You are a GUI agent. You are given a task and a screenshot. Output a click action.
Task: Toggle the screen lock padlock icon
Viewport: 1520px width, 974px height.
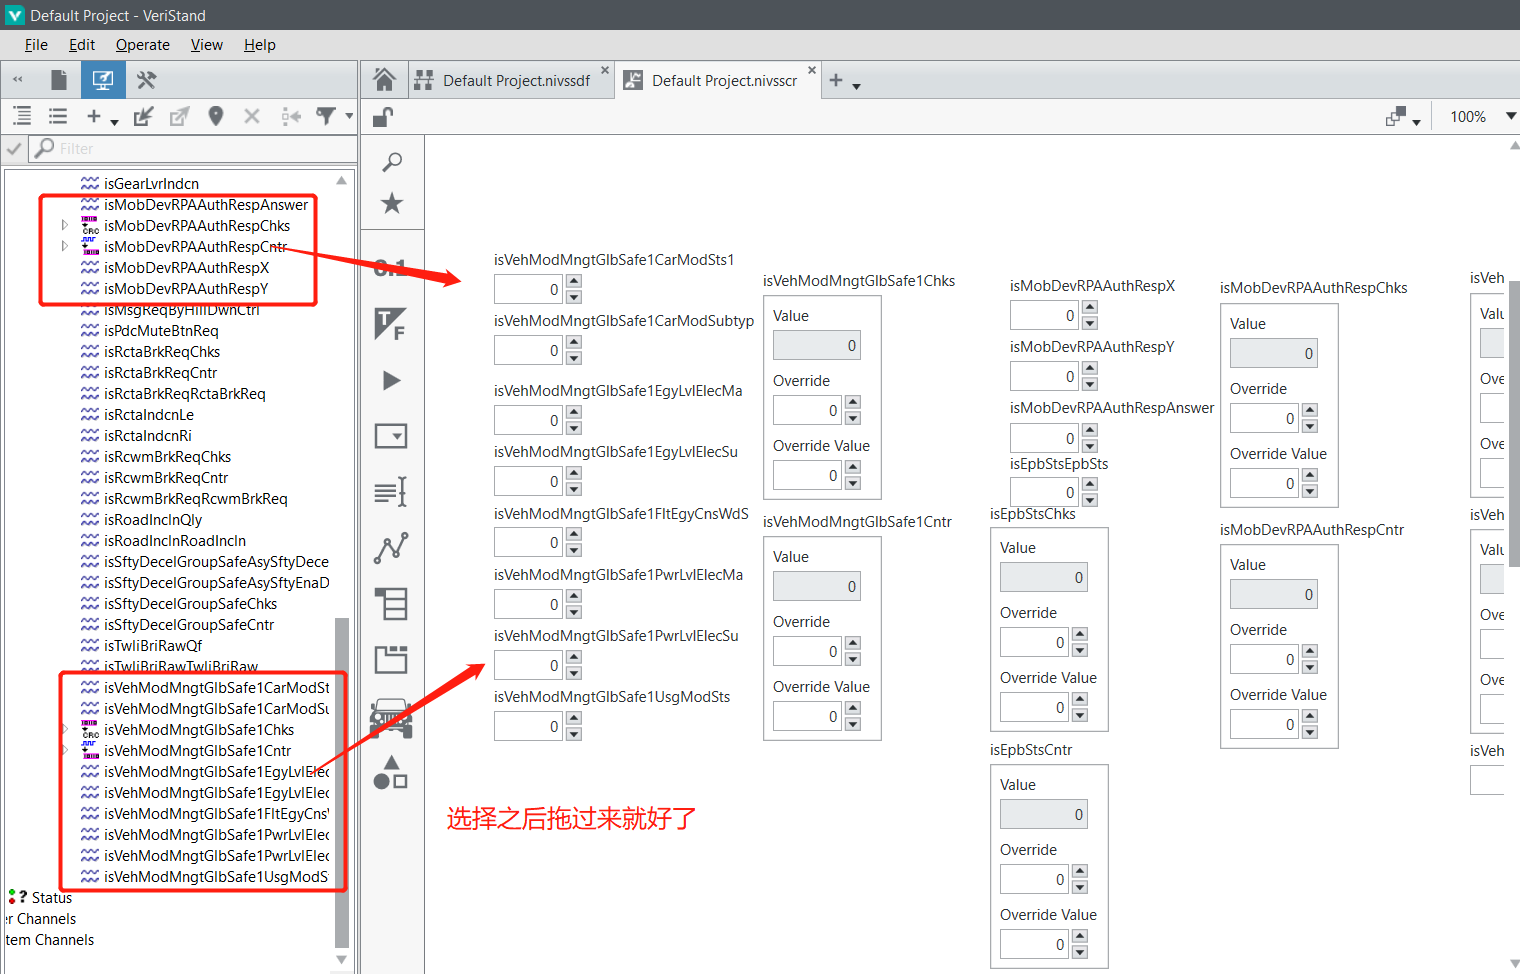coord(383,116)
